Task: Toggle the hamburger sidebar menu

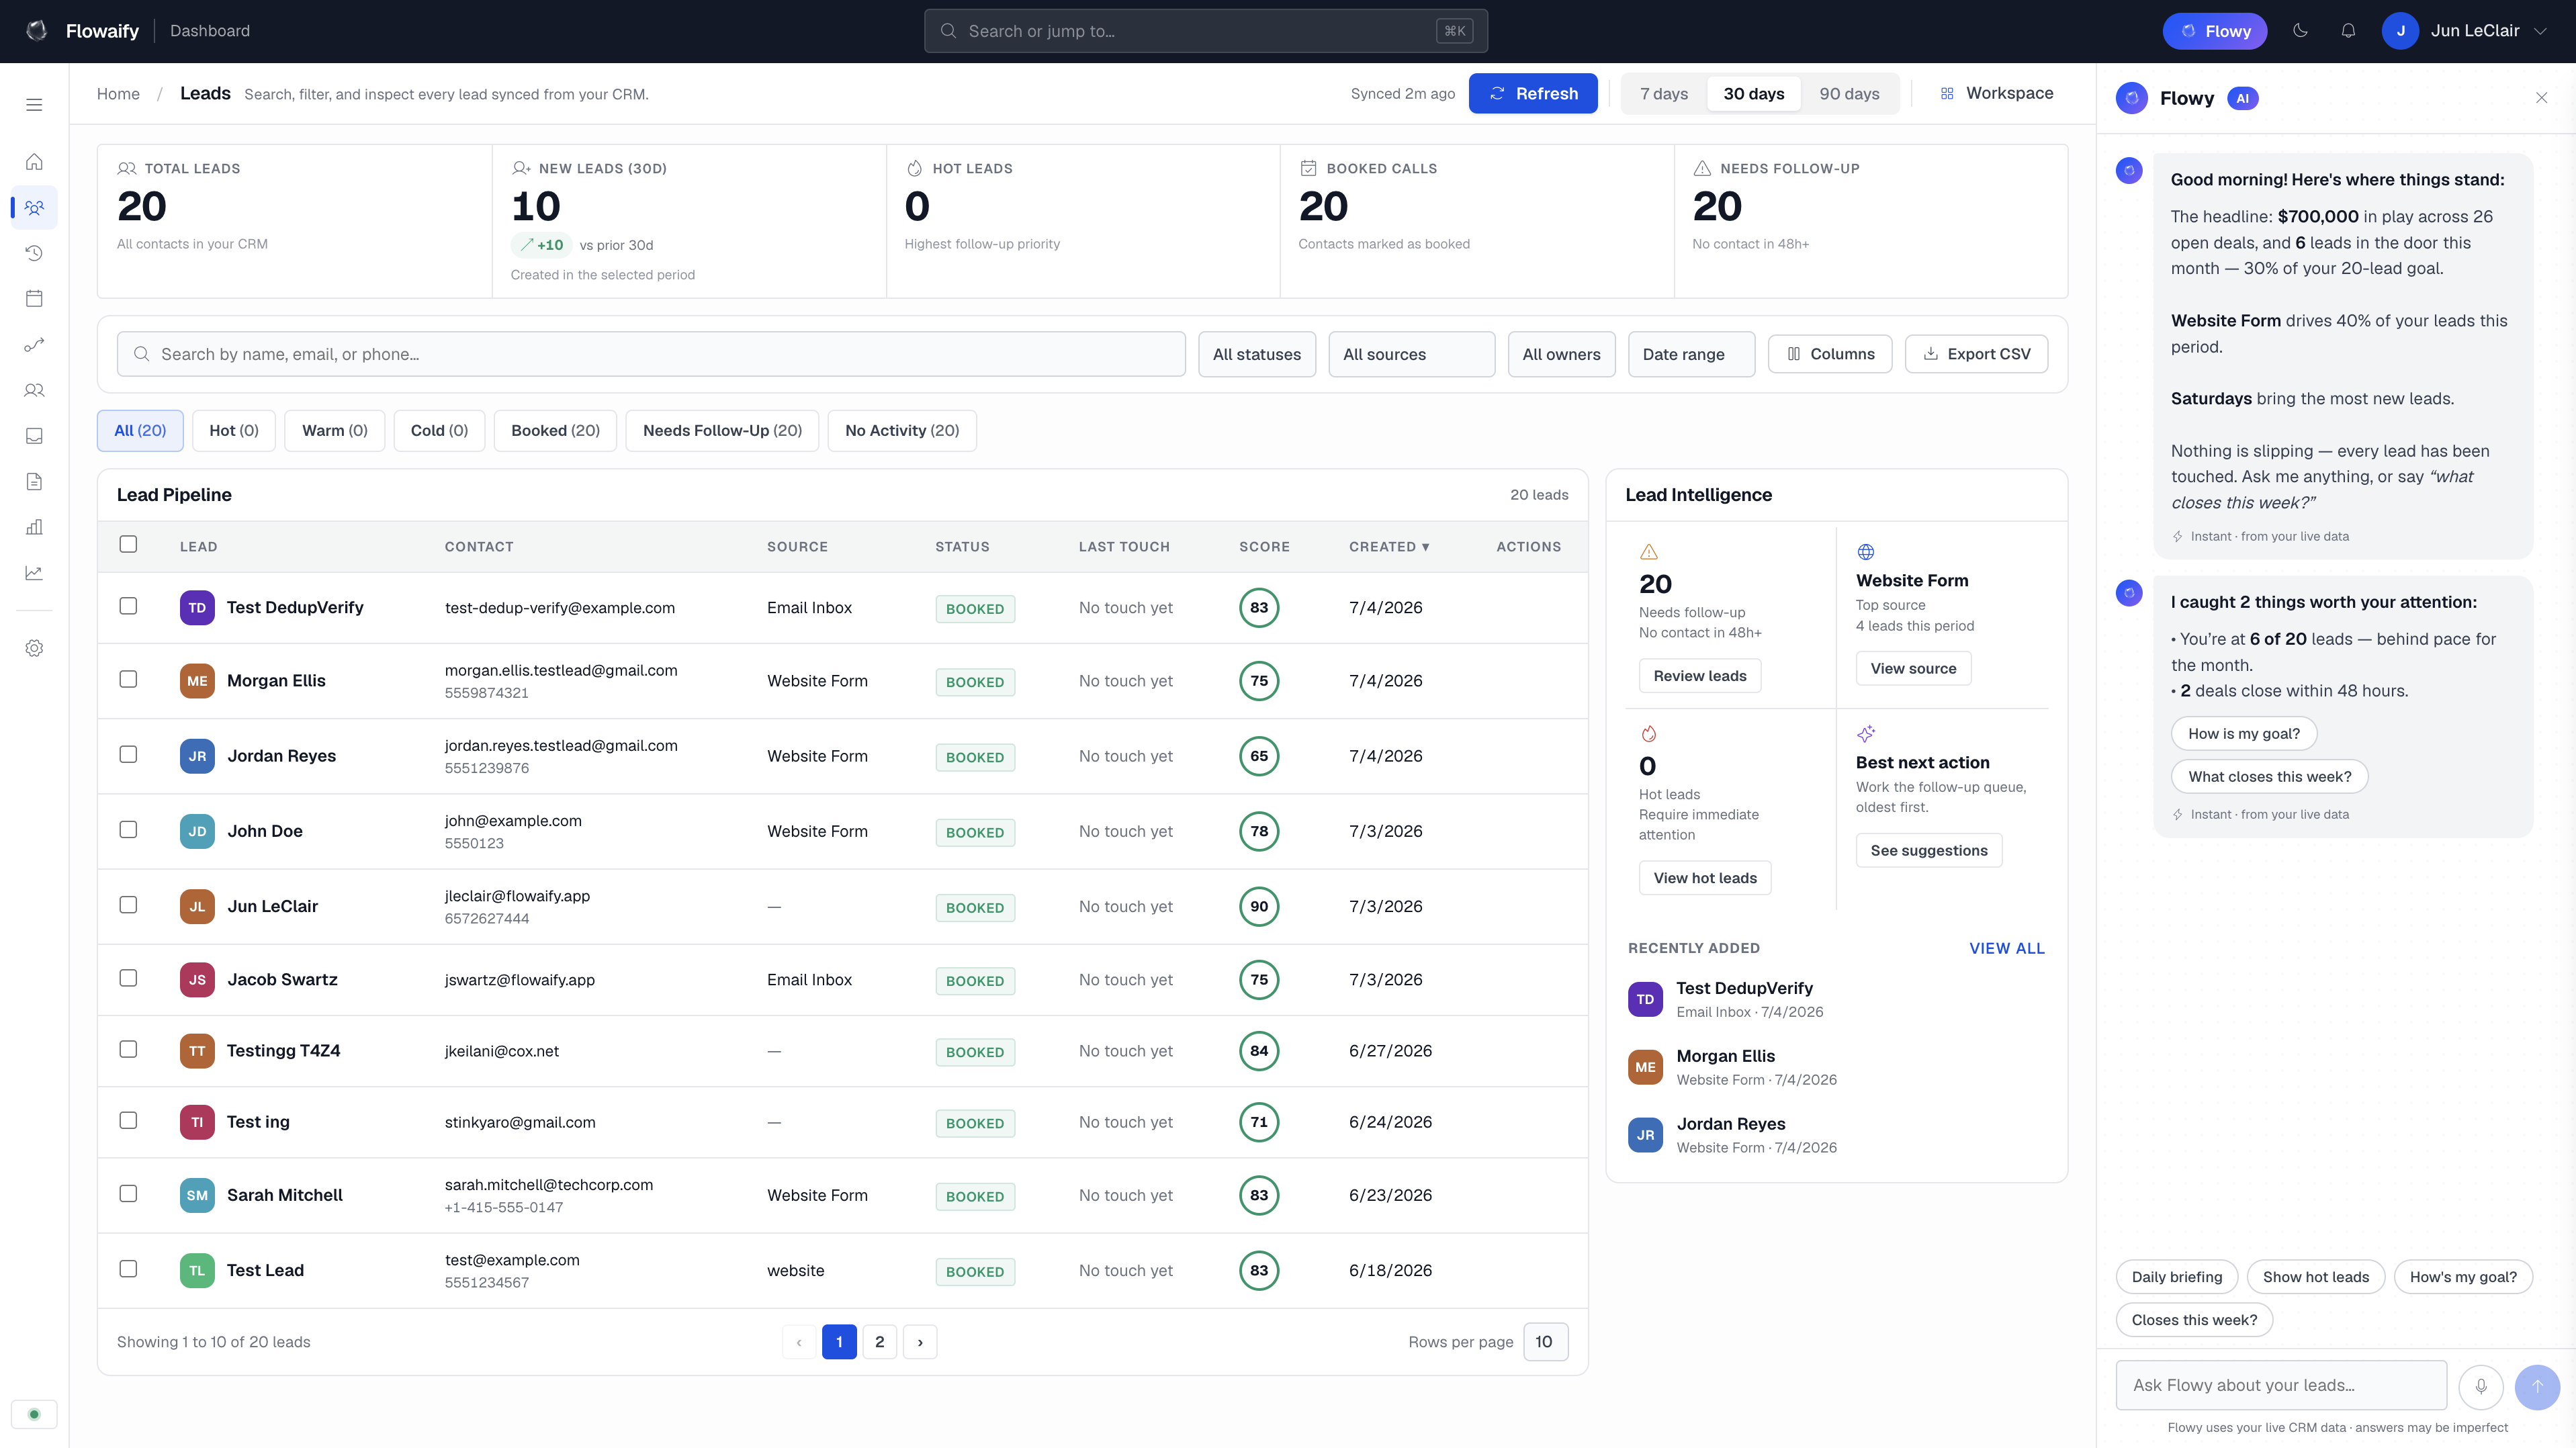Action: point(34,105)
